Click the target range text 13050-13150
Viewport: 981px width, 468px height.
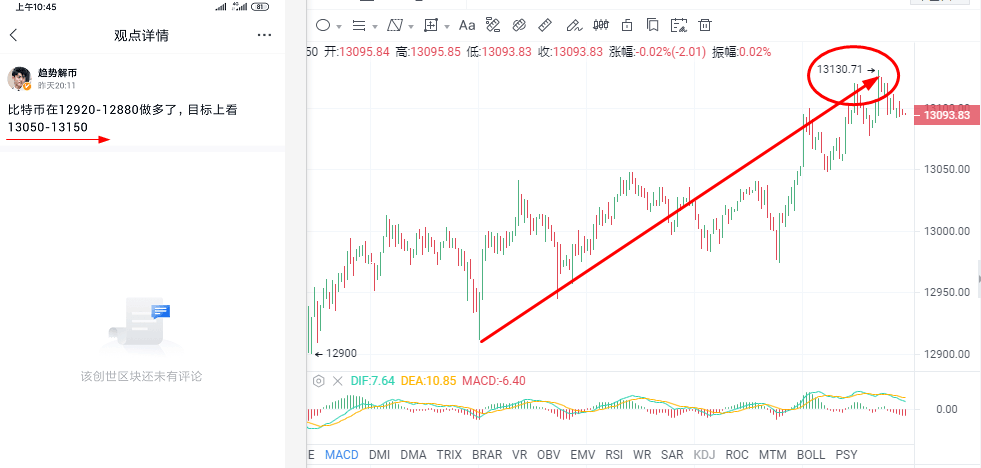coord(48,127)
